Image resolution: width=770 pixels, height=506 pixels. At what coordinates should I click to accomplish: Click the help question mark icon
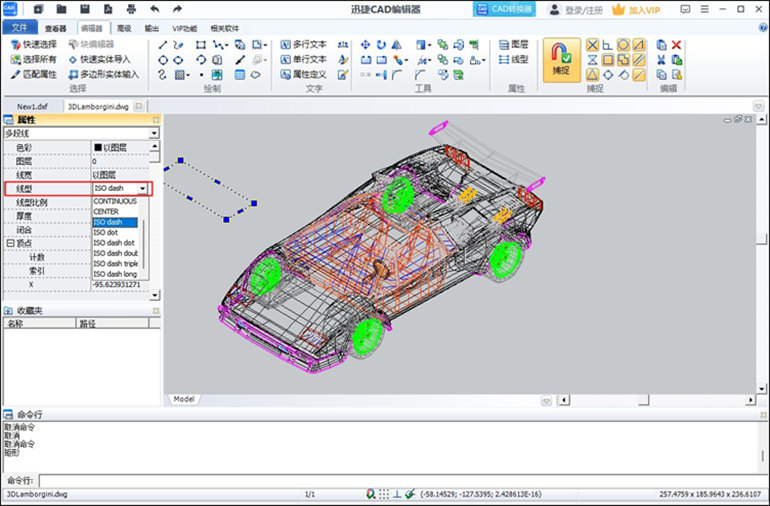[763, 28]
